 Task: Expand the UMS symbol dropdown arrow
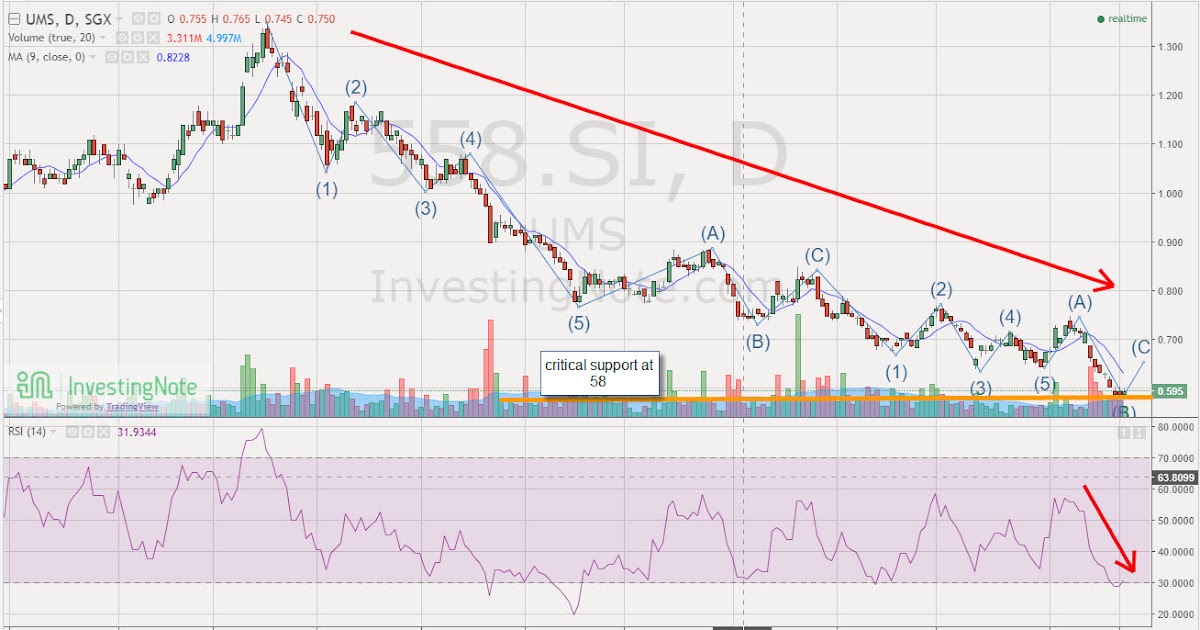118,17
